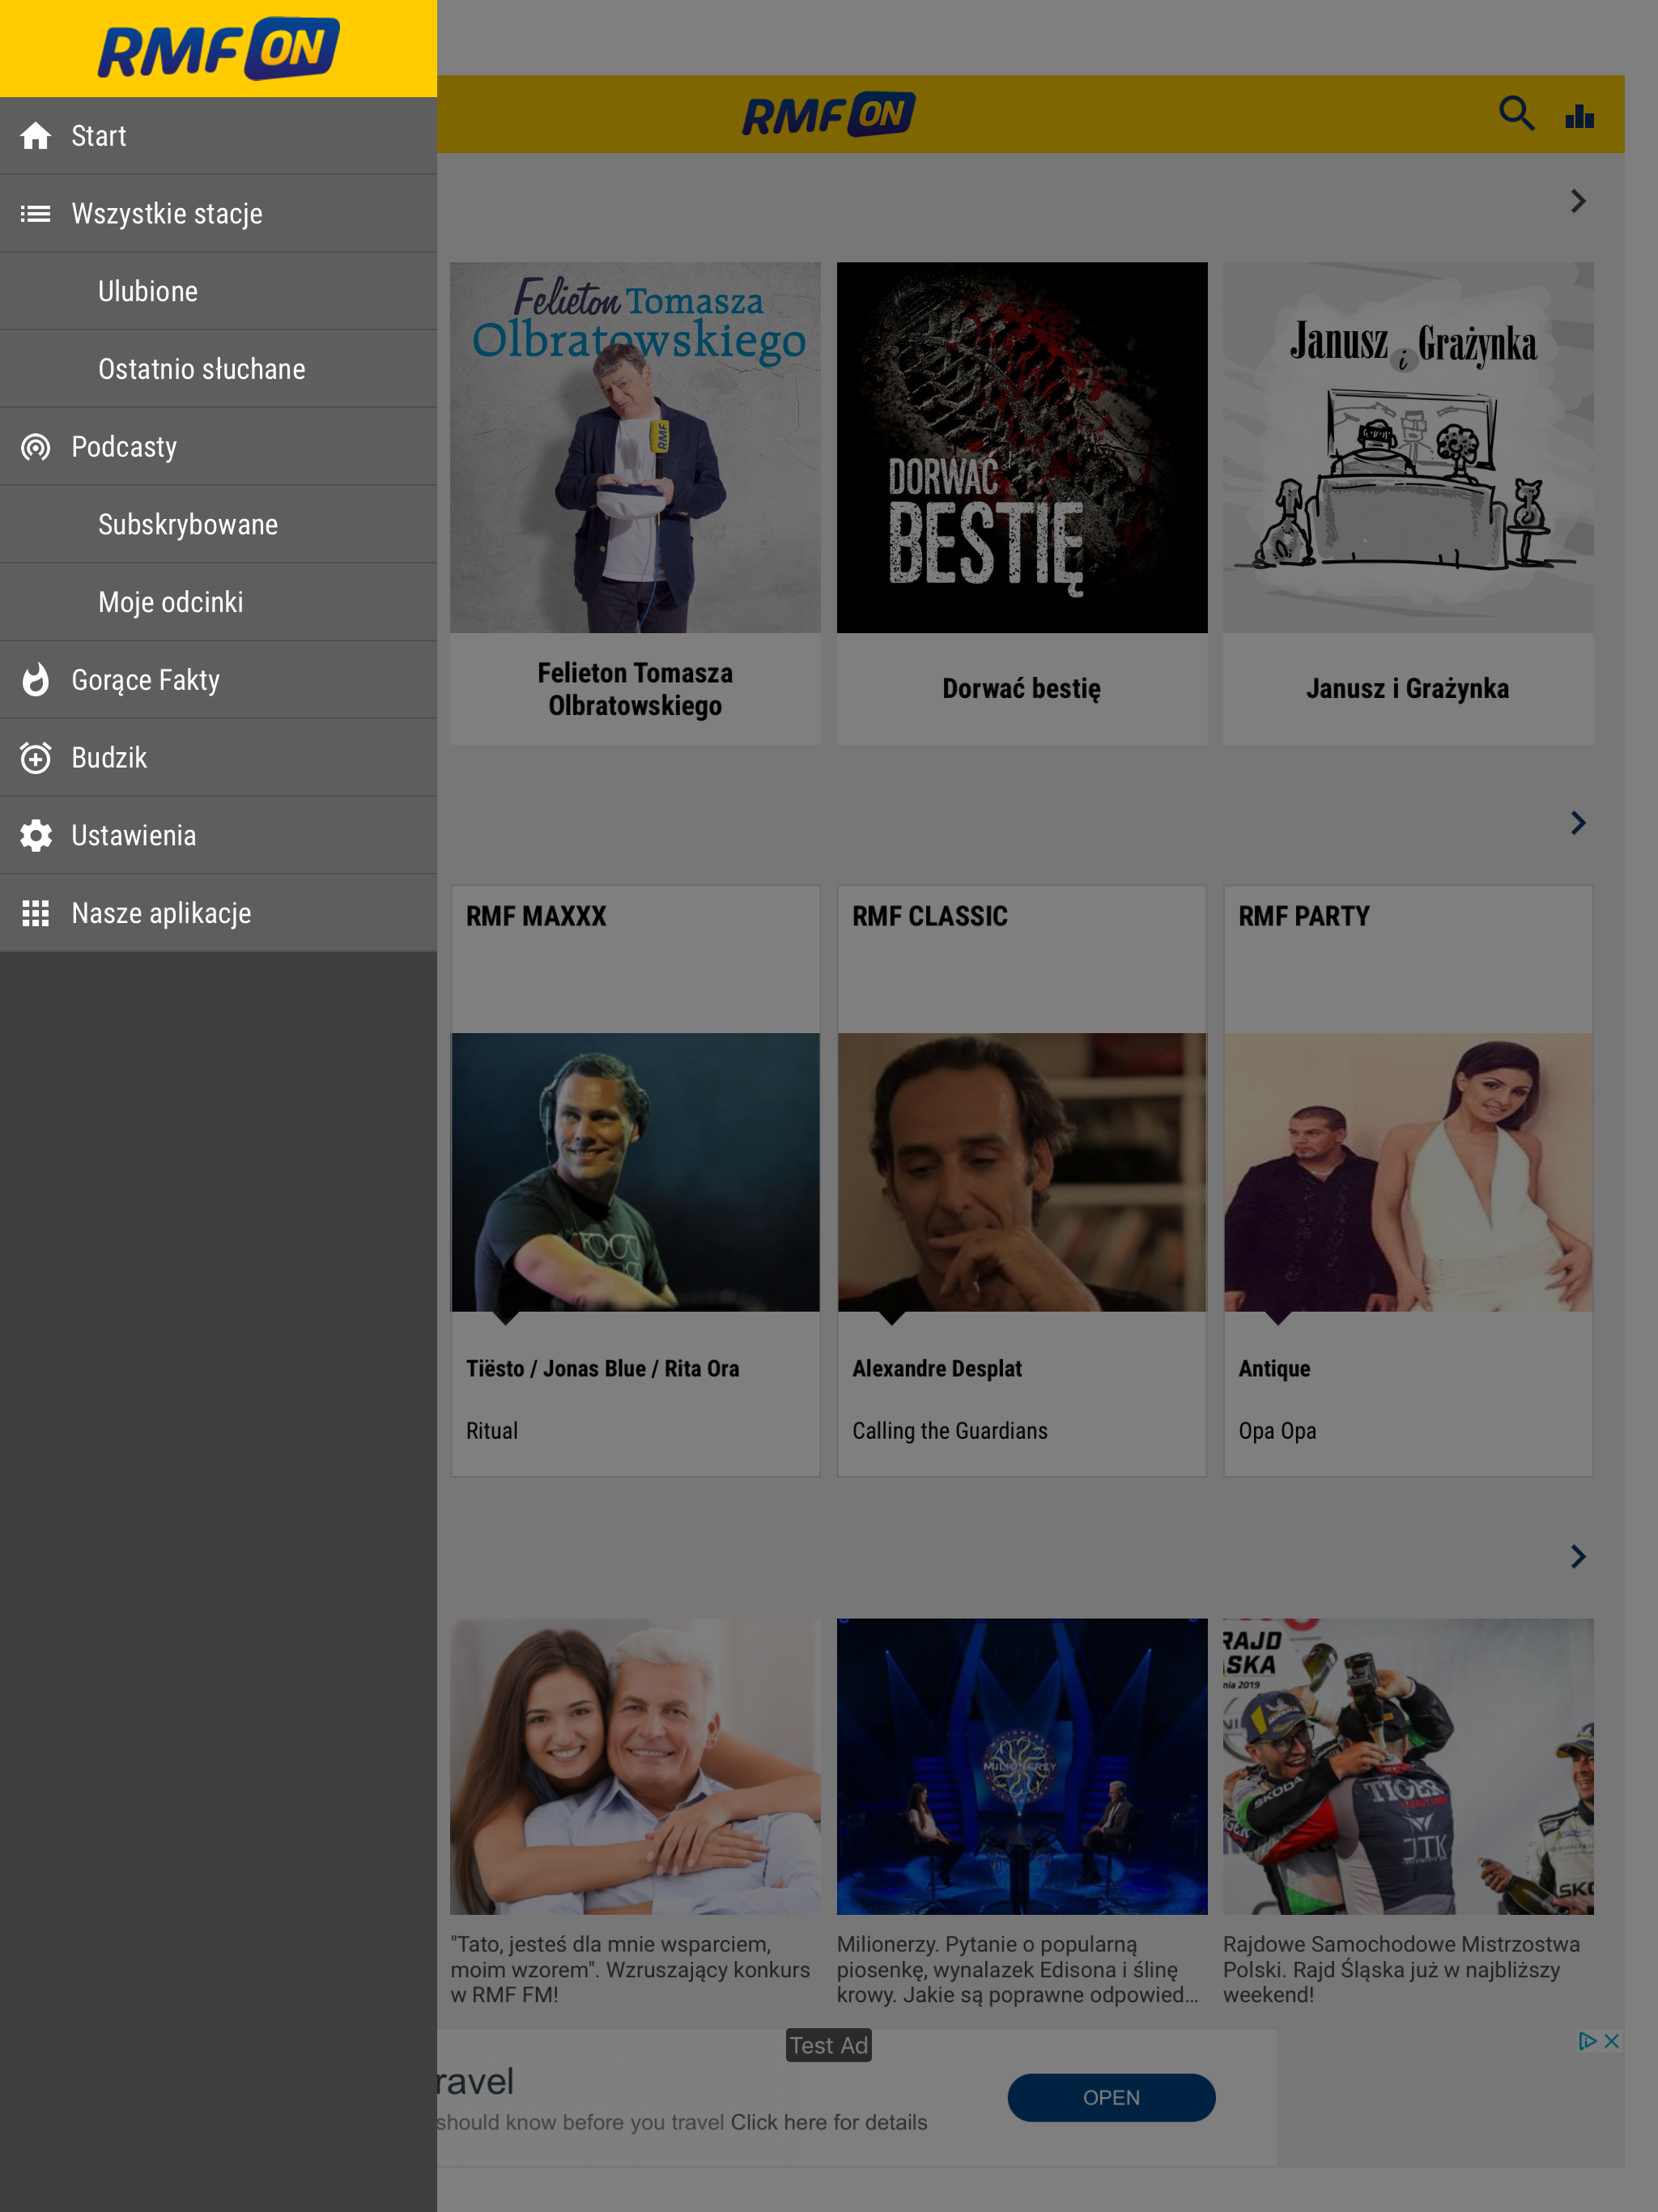Image resolution: width=1658 pixels, height=2212 pixels.
Task: Click the search magnifier icon
Action: (1516, 114)
